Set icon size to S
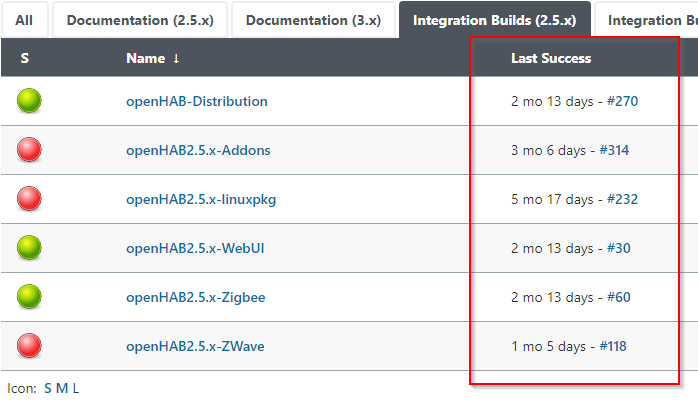This screenshot has height=401, width=698. (48, 389)
